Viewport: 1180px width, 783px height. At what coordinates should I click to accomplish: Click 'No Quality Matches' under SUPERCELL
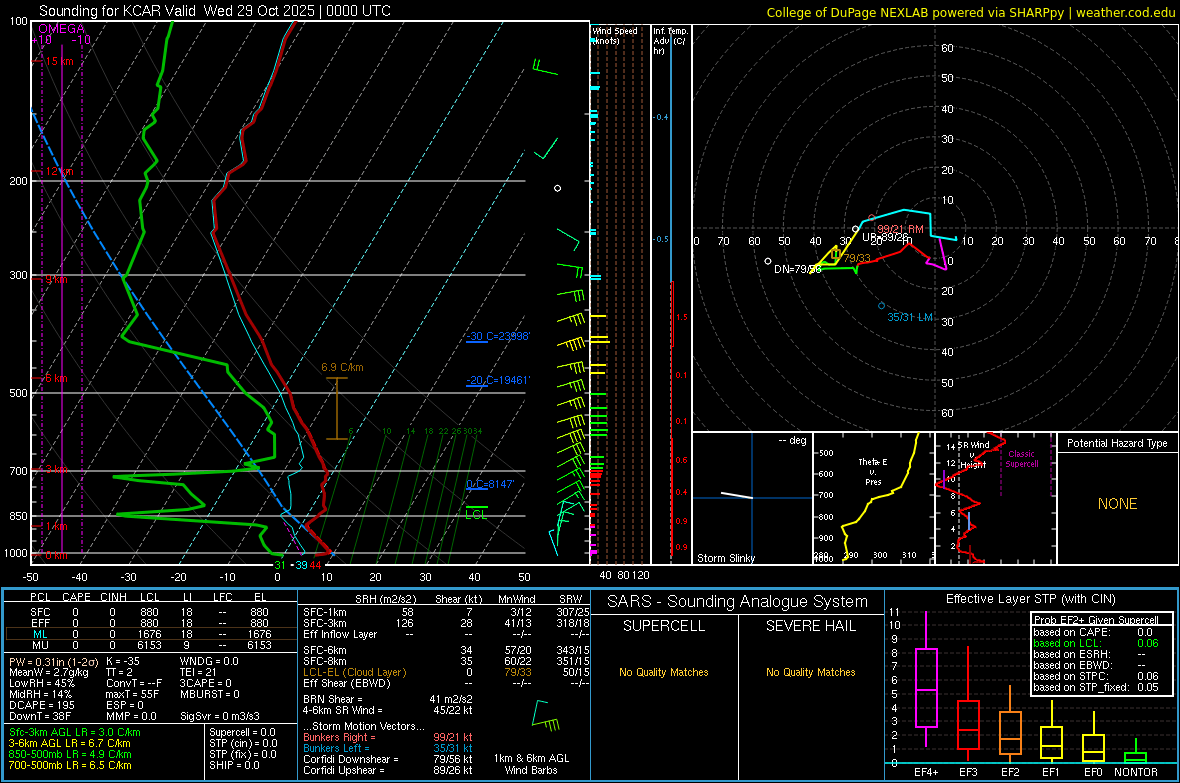click(664, 672)
